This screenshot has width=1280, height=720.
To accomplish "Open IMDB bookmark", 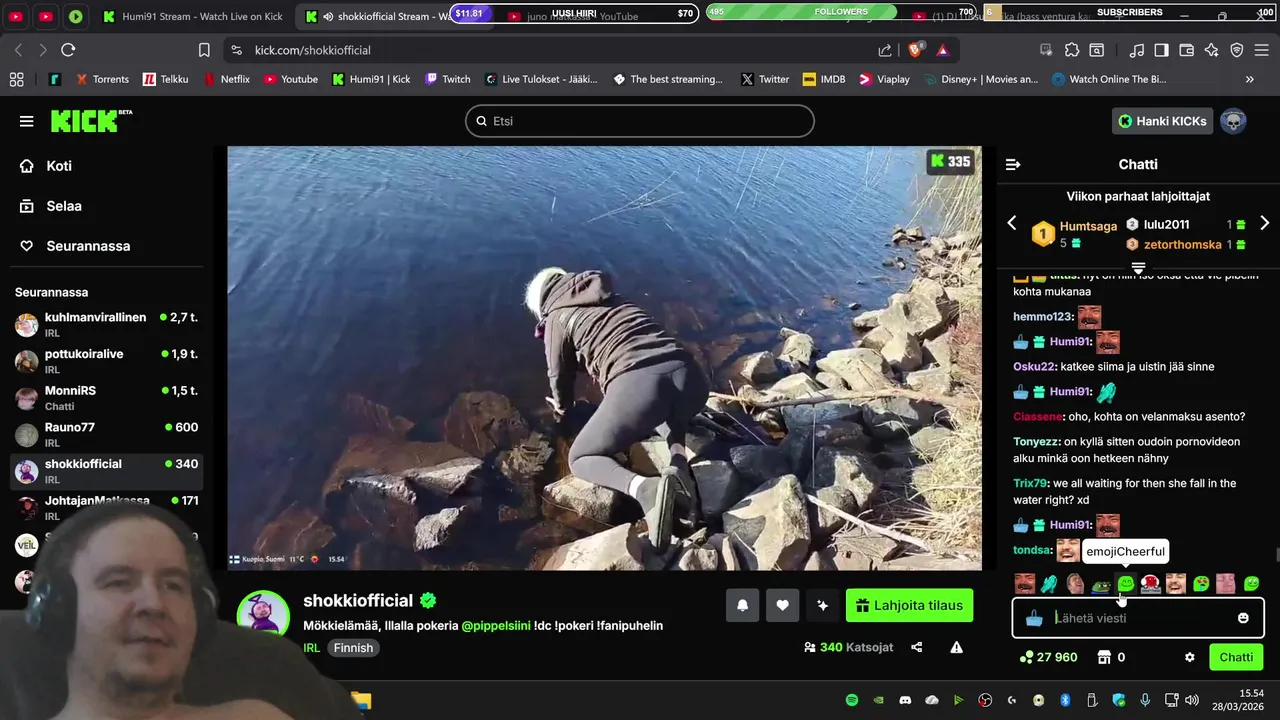I will click(x=823, y=79).
